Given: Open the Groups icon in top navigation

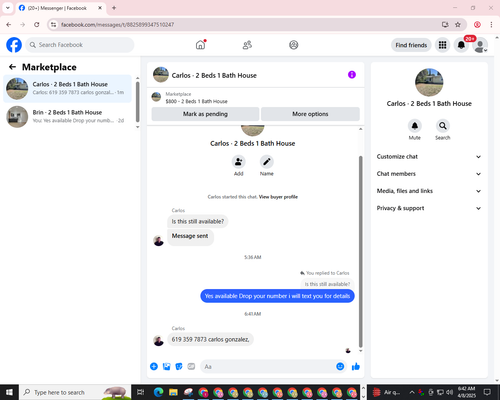Looking at the screenshot, I should point(294,45).
